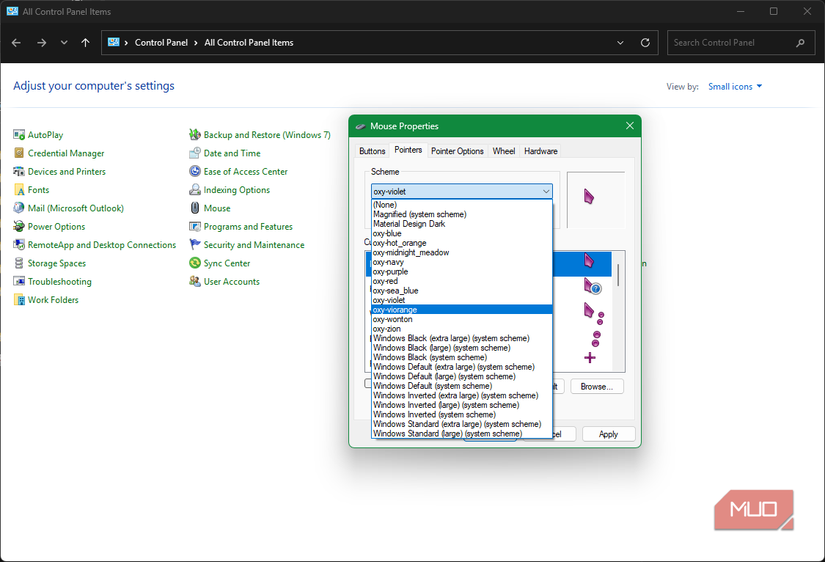Open Troubleshooting icon

coord(19,282)
